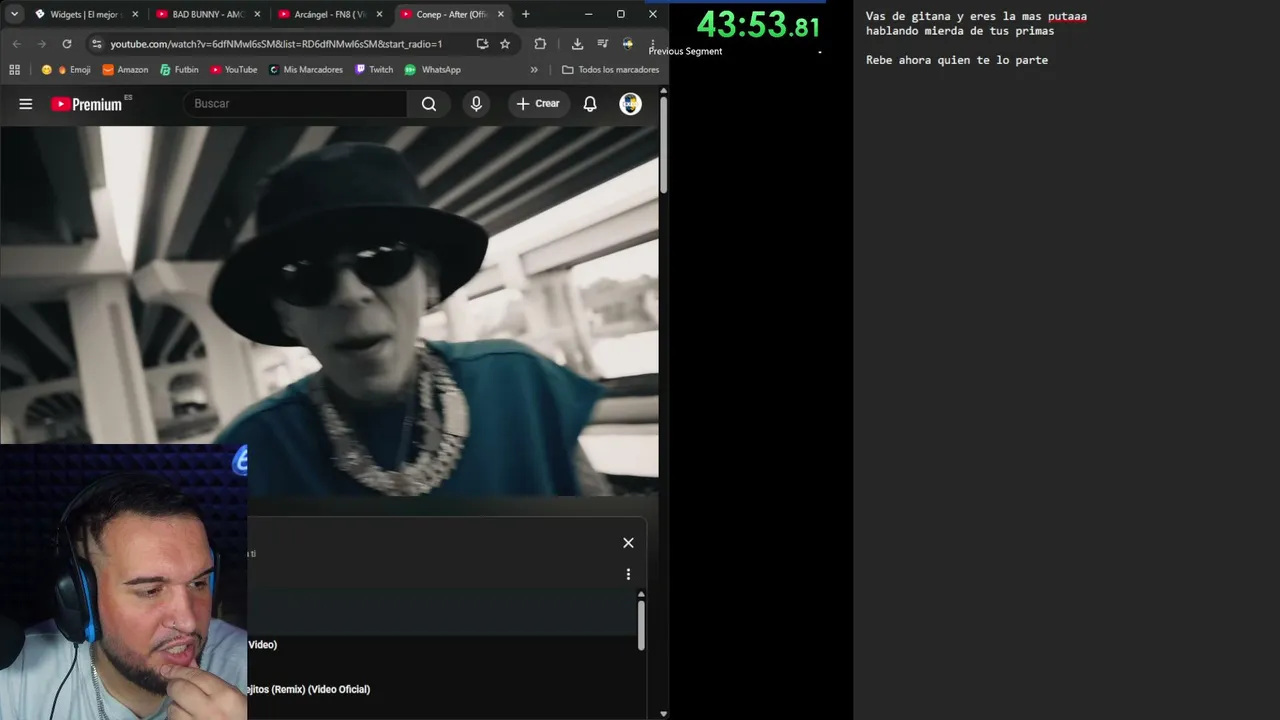Expand the tab search dropdown arrow

click(14, 14)
